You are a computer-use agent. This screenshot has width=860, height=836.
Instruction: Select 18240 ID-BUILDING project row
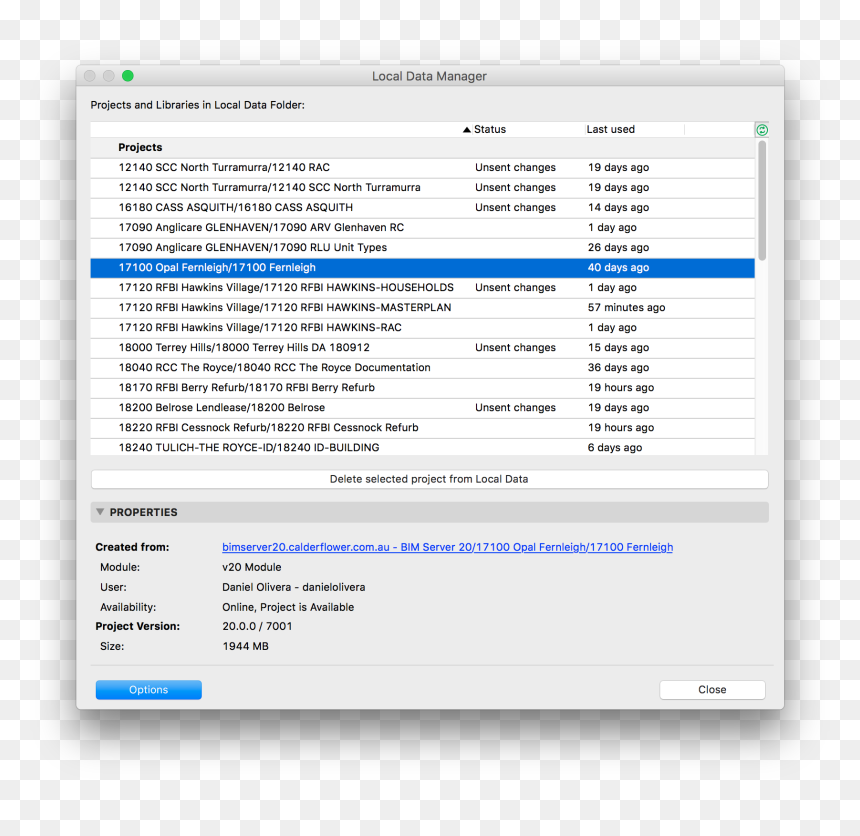pyautogui.click(x=422, y=447)
